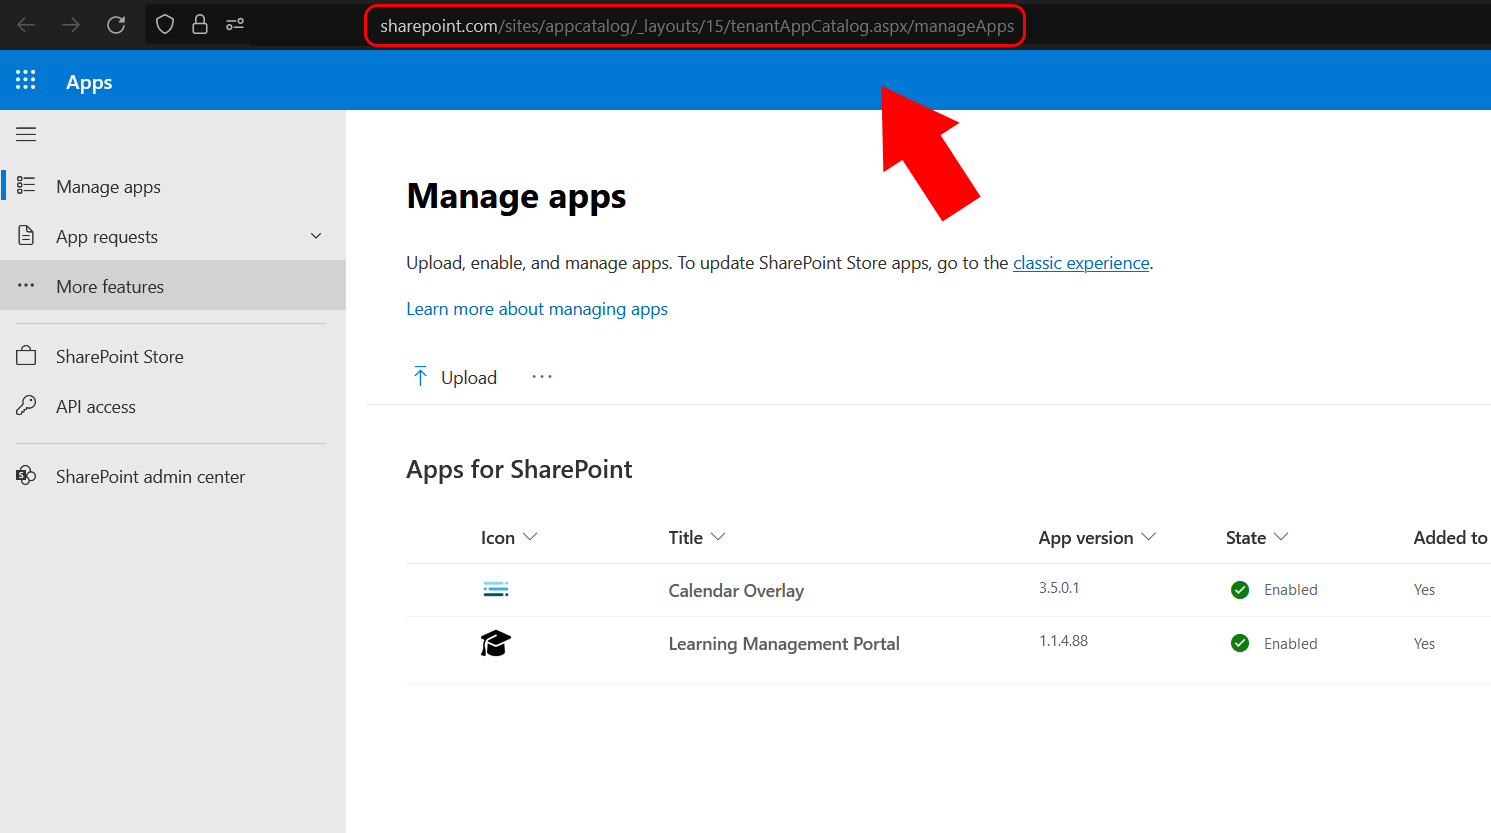This screenshot has width=1491, height=833.
Task: Click Enabled state text for Calendar Overlay
Action: (x=1291, y=590)
